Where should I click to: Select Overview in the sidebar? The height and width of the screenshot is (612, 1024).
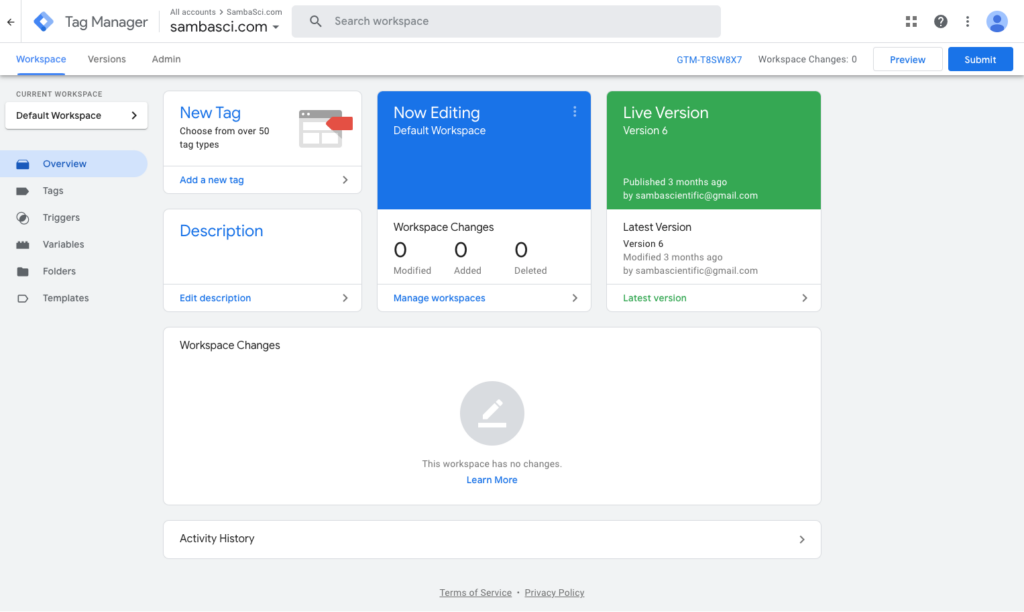click(74, 164)
